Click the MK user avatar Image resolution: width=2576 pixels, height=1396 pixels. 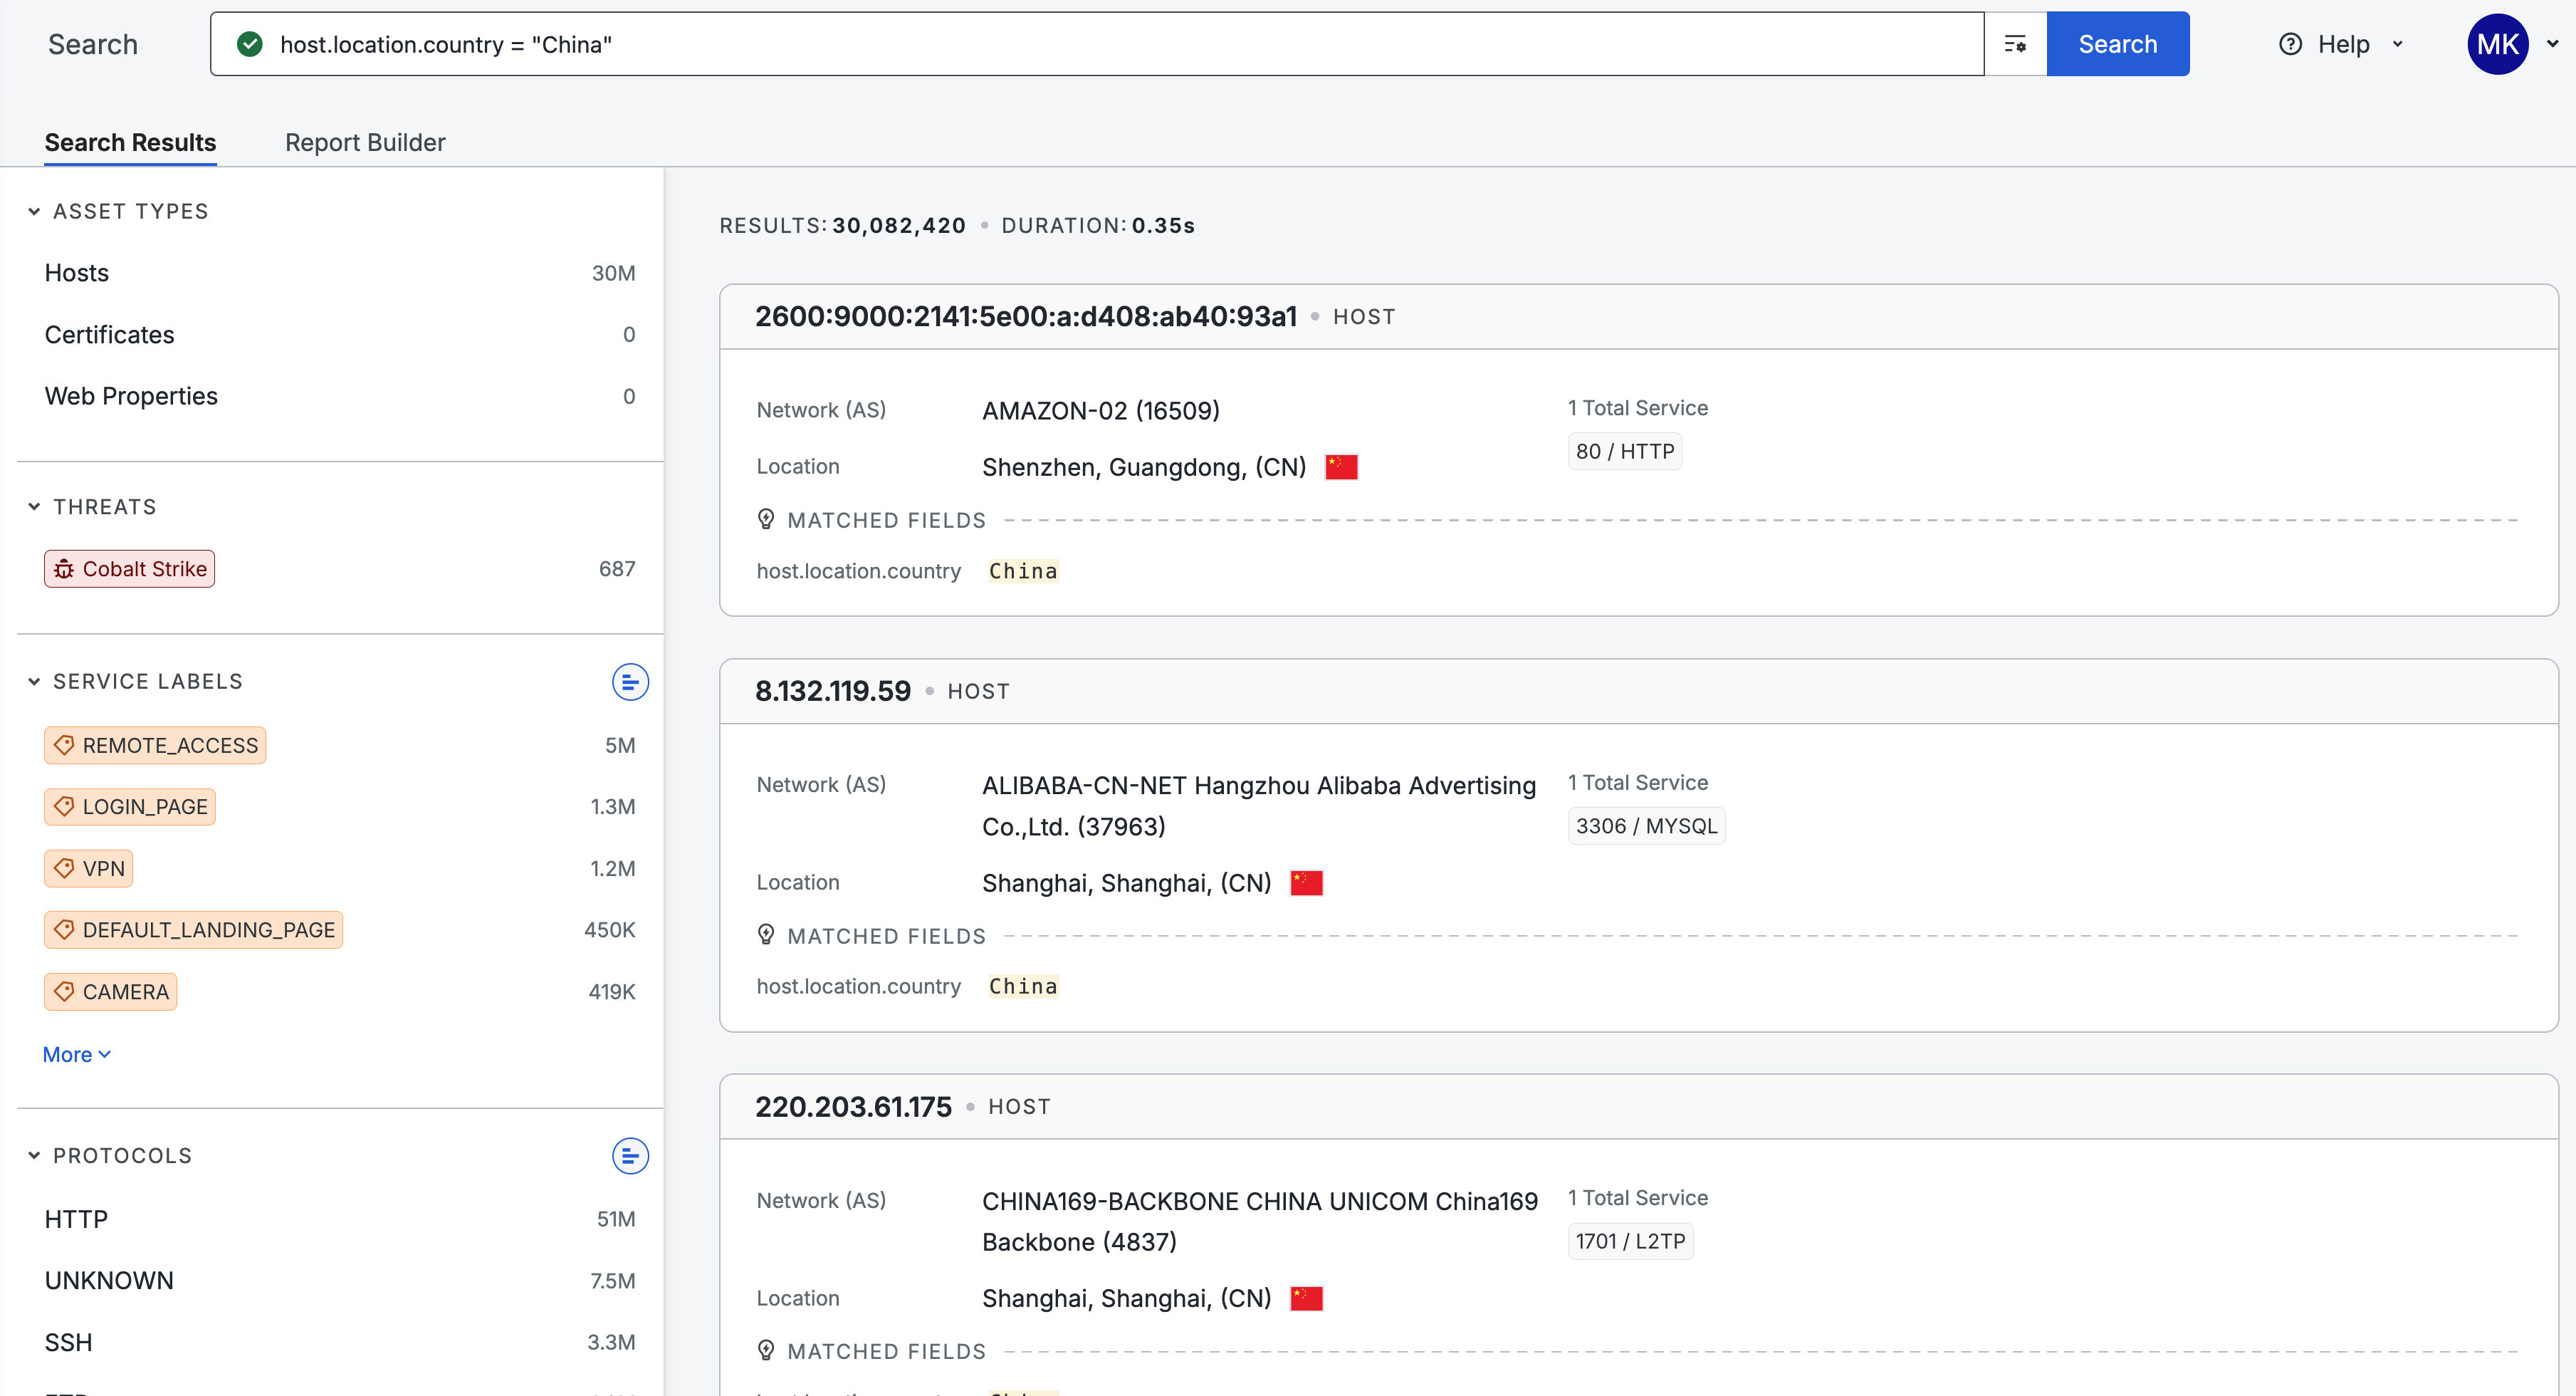[x=2497, y=44]
